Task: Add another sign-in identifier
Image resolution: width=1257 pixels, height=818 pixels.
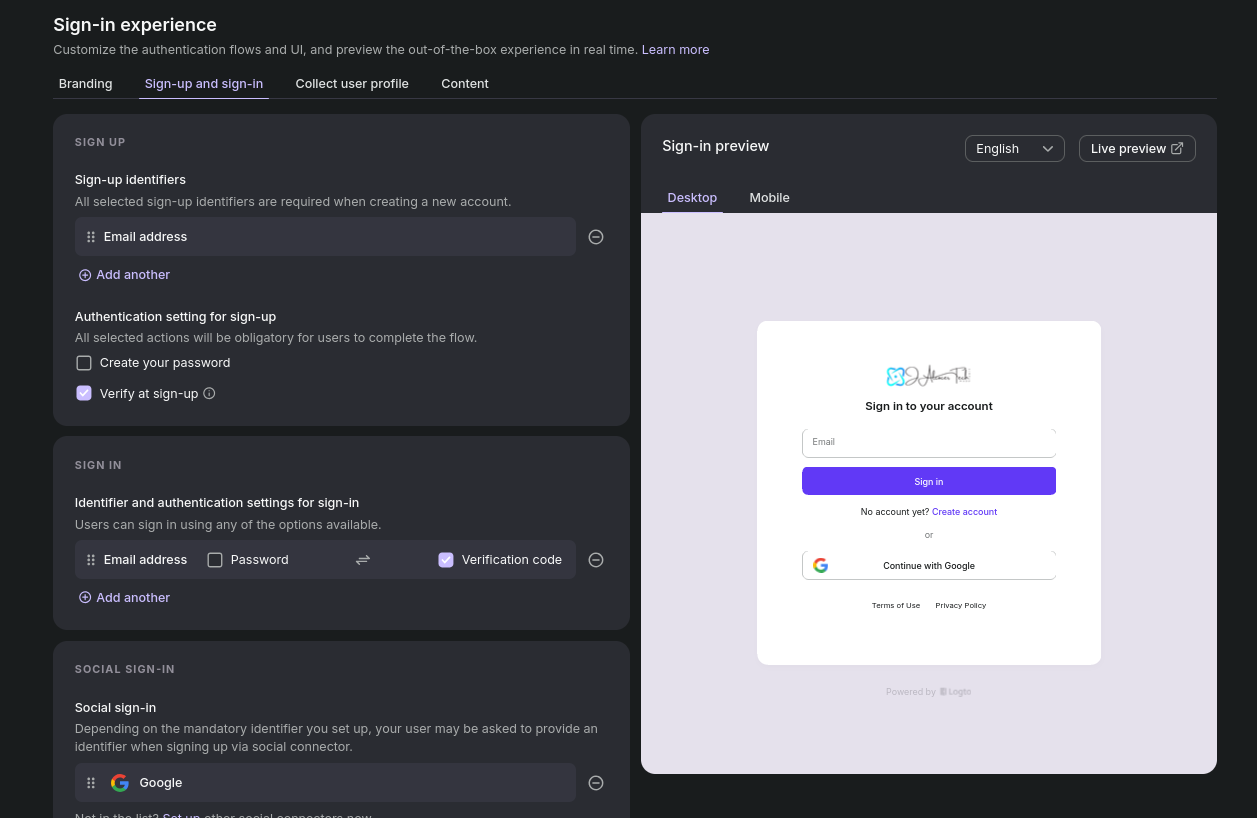Action: point(125,598)
